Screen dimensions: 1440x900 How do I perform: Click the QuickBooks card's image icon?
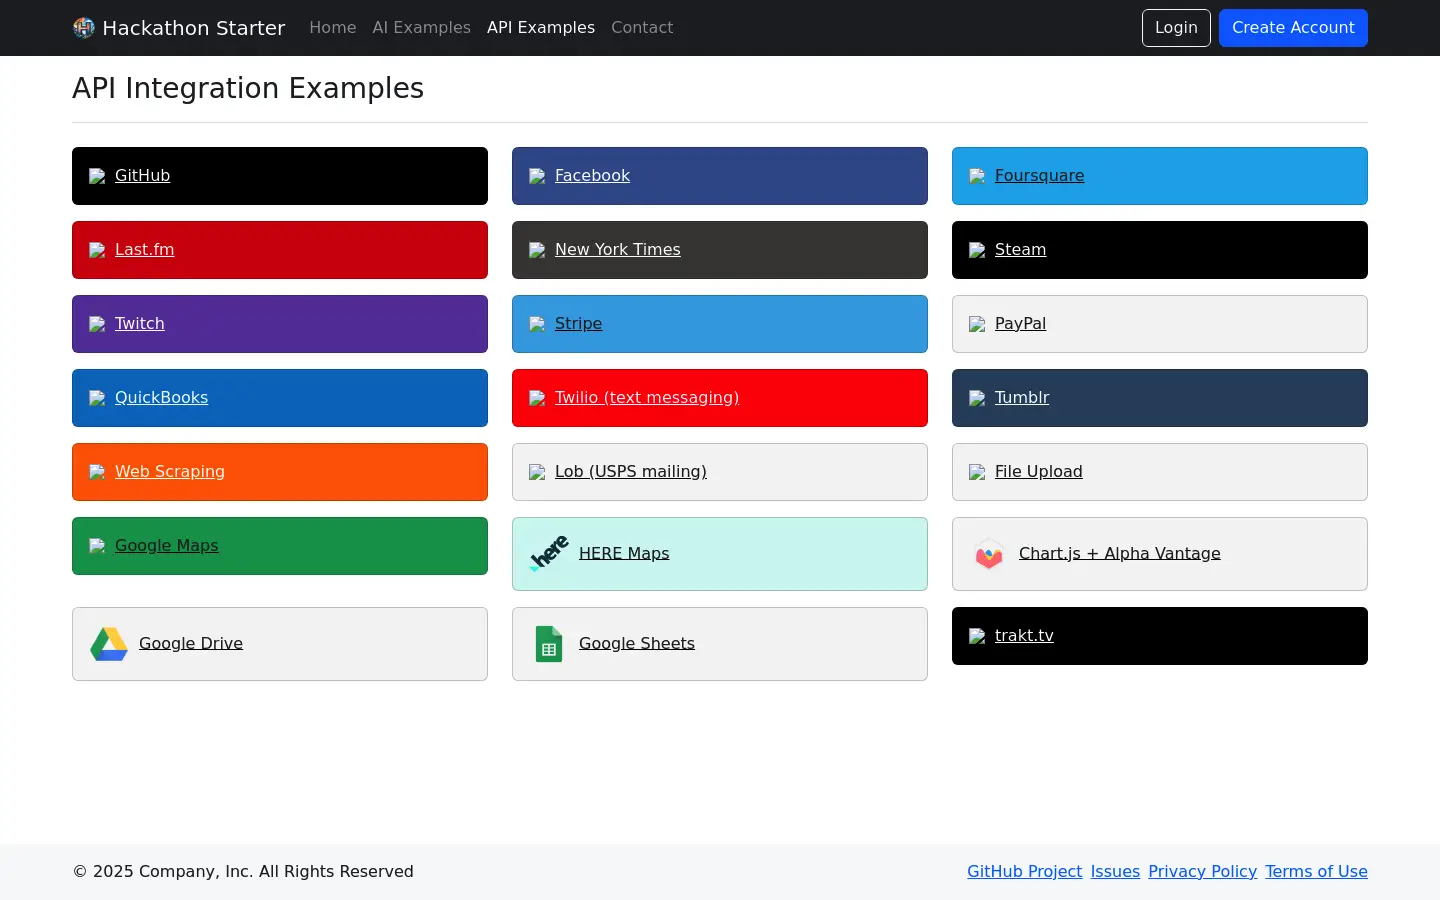[x=97, y=398]
